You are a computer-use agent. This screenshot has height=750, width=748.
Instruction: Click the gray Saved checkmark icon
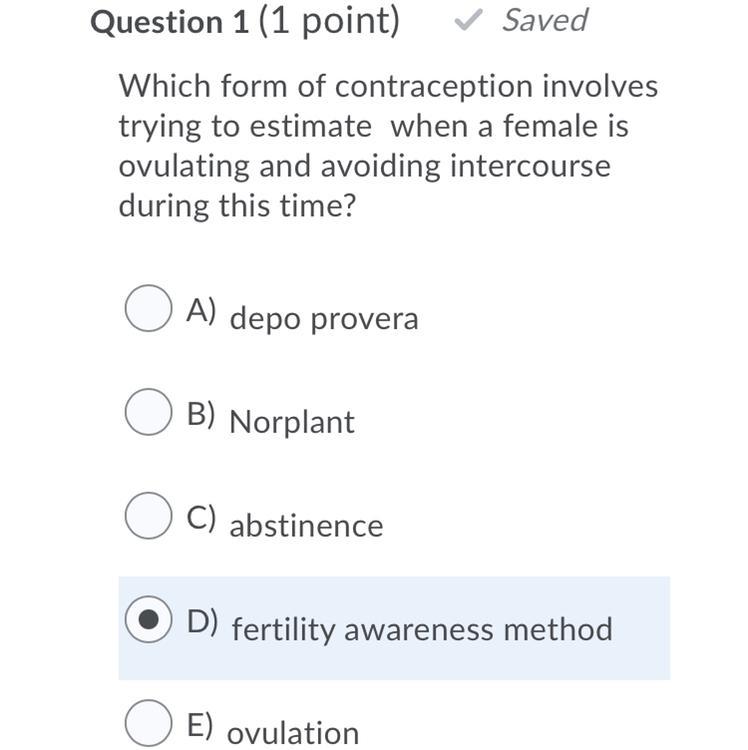point(468,21)
